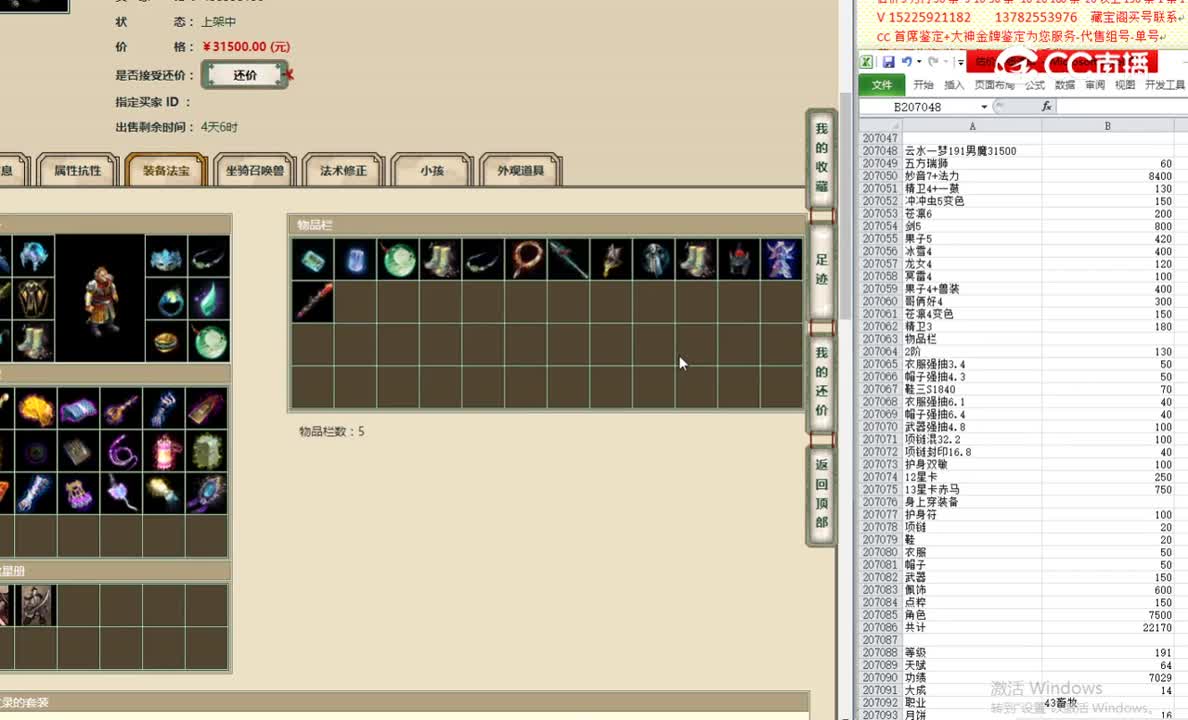Screen dimensions: 1188x720
Task: Click the red bead loop inventory item
Action: (x=526, y=260)
